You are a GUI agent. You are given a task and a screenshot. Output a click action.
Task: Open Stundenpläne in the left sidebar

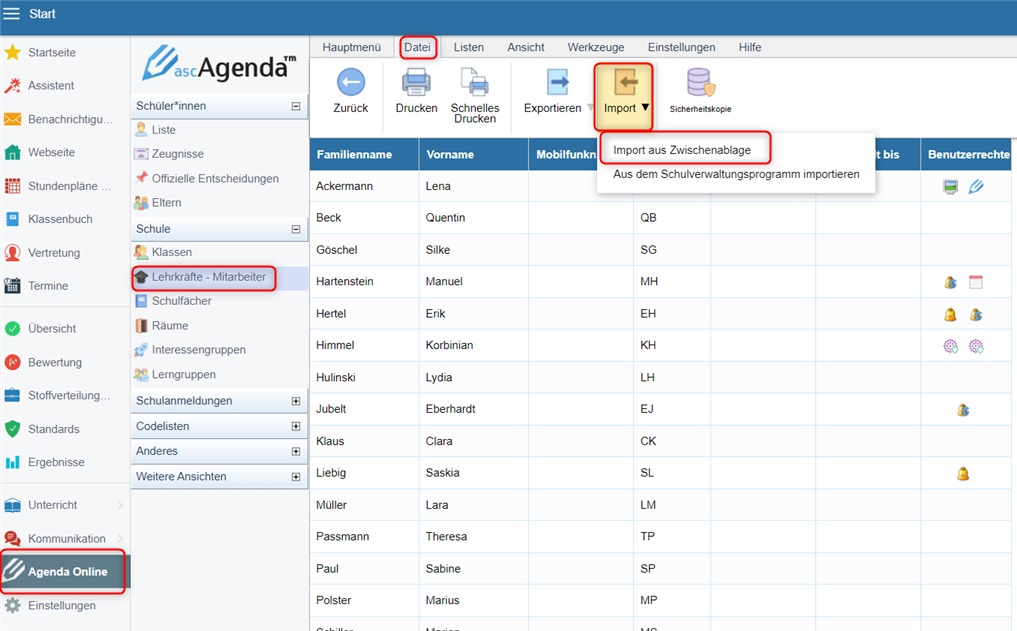click(69, 186)
